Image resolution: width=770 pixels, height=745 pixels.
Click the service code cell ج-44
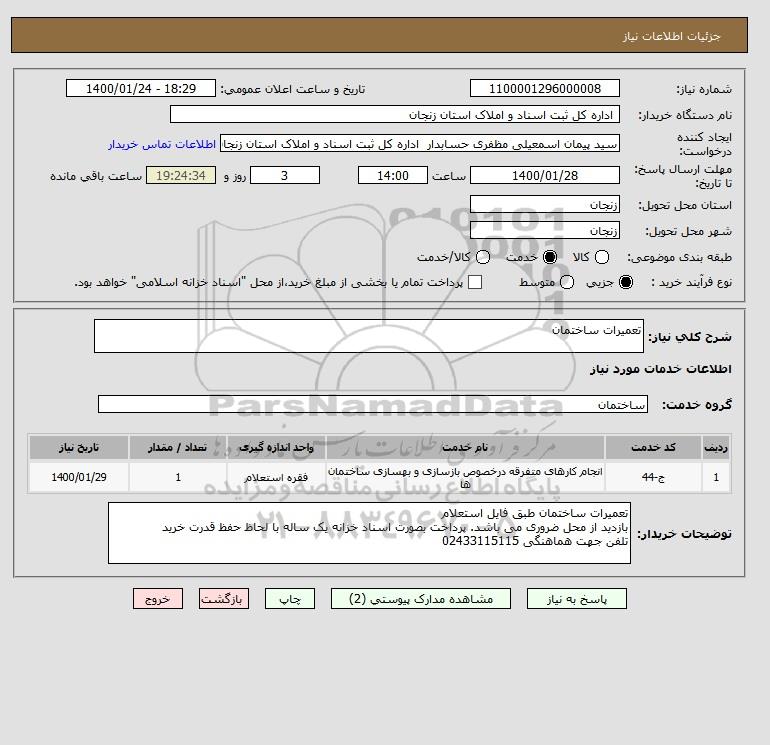[x=653, y=477]
